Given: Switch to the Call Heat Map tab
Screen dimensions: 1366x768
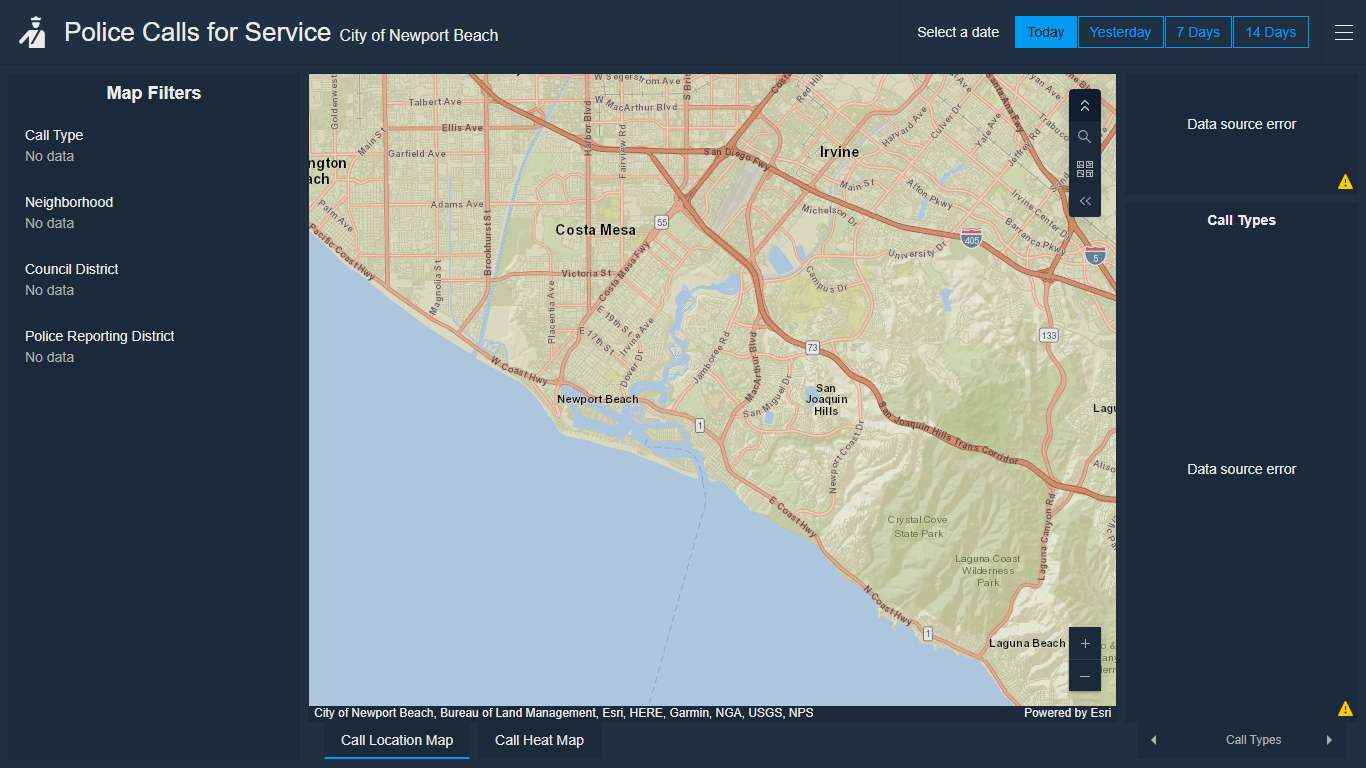Looking at the screenshot, I should click(538, 740).
